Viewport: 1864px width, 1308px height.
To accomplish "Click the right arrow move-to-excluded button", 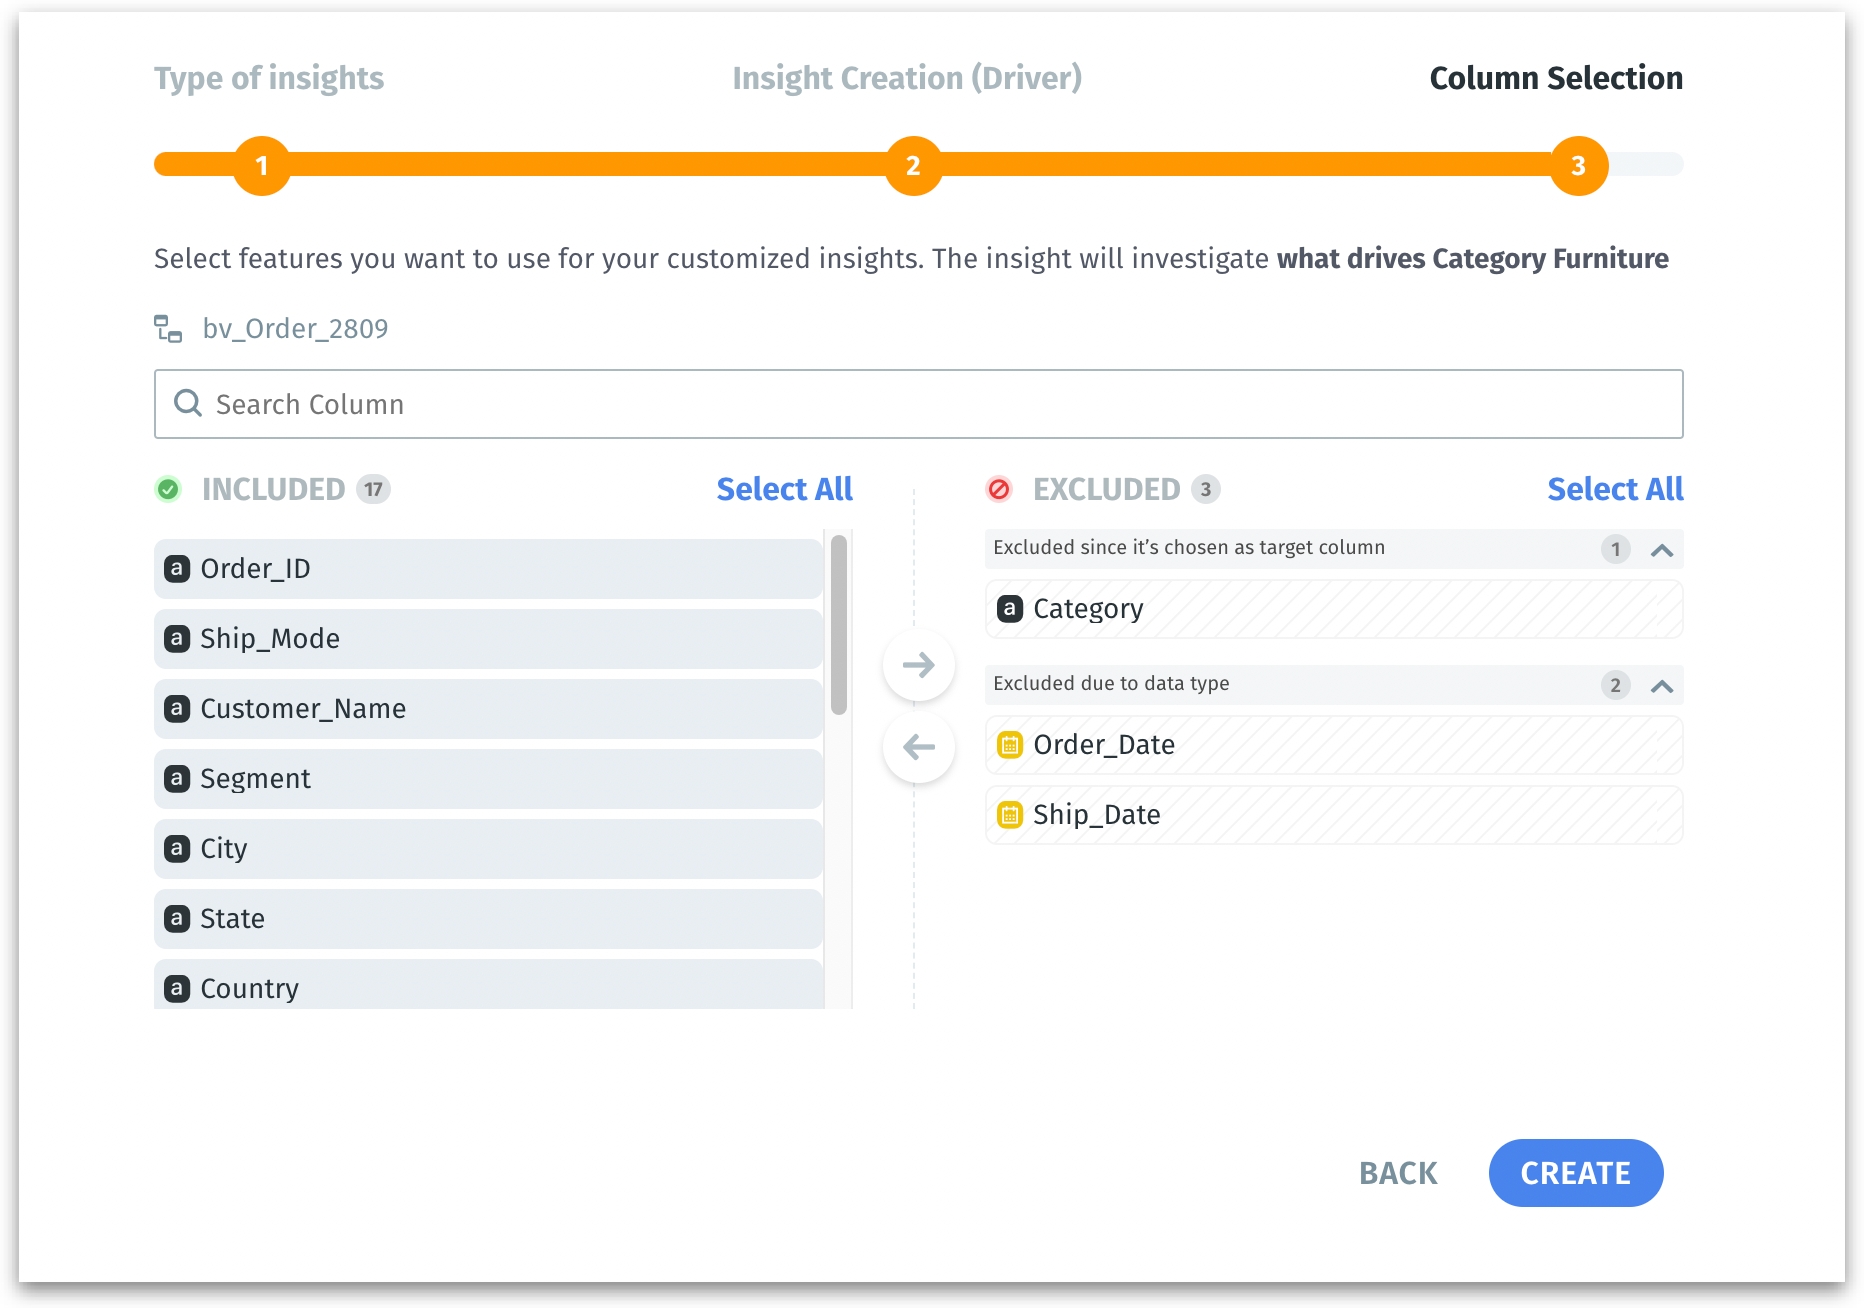I will 918,665.
